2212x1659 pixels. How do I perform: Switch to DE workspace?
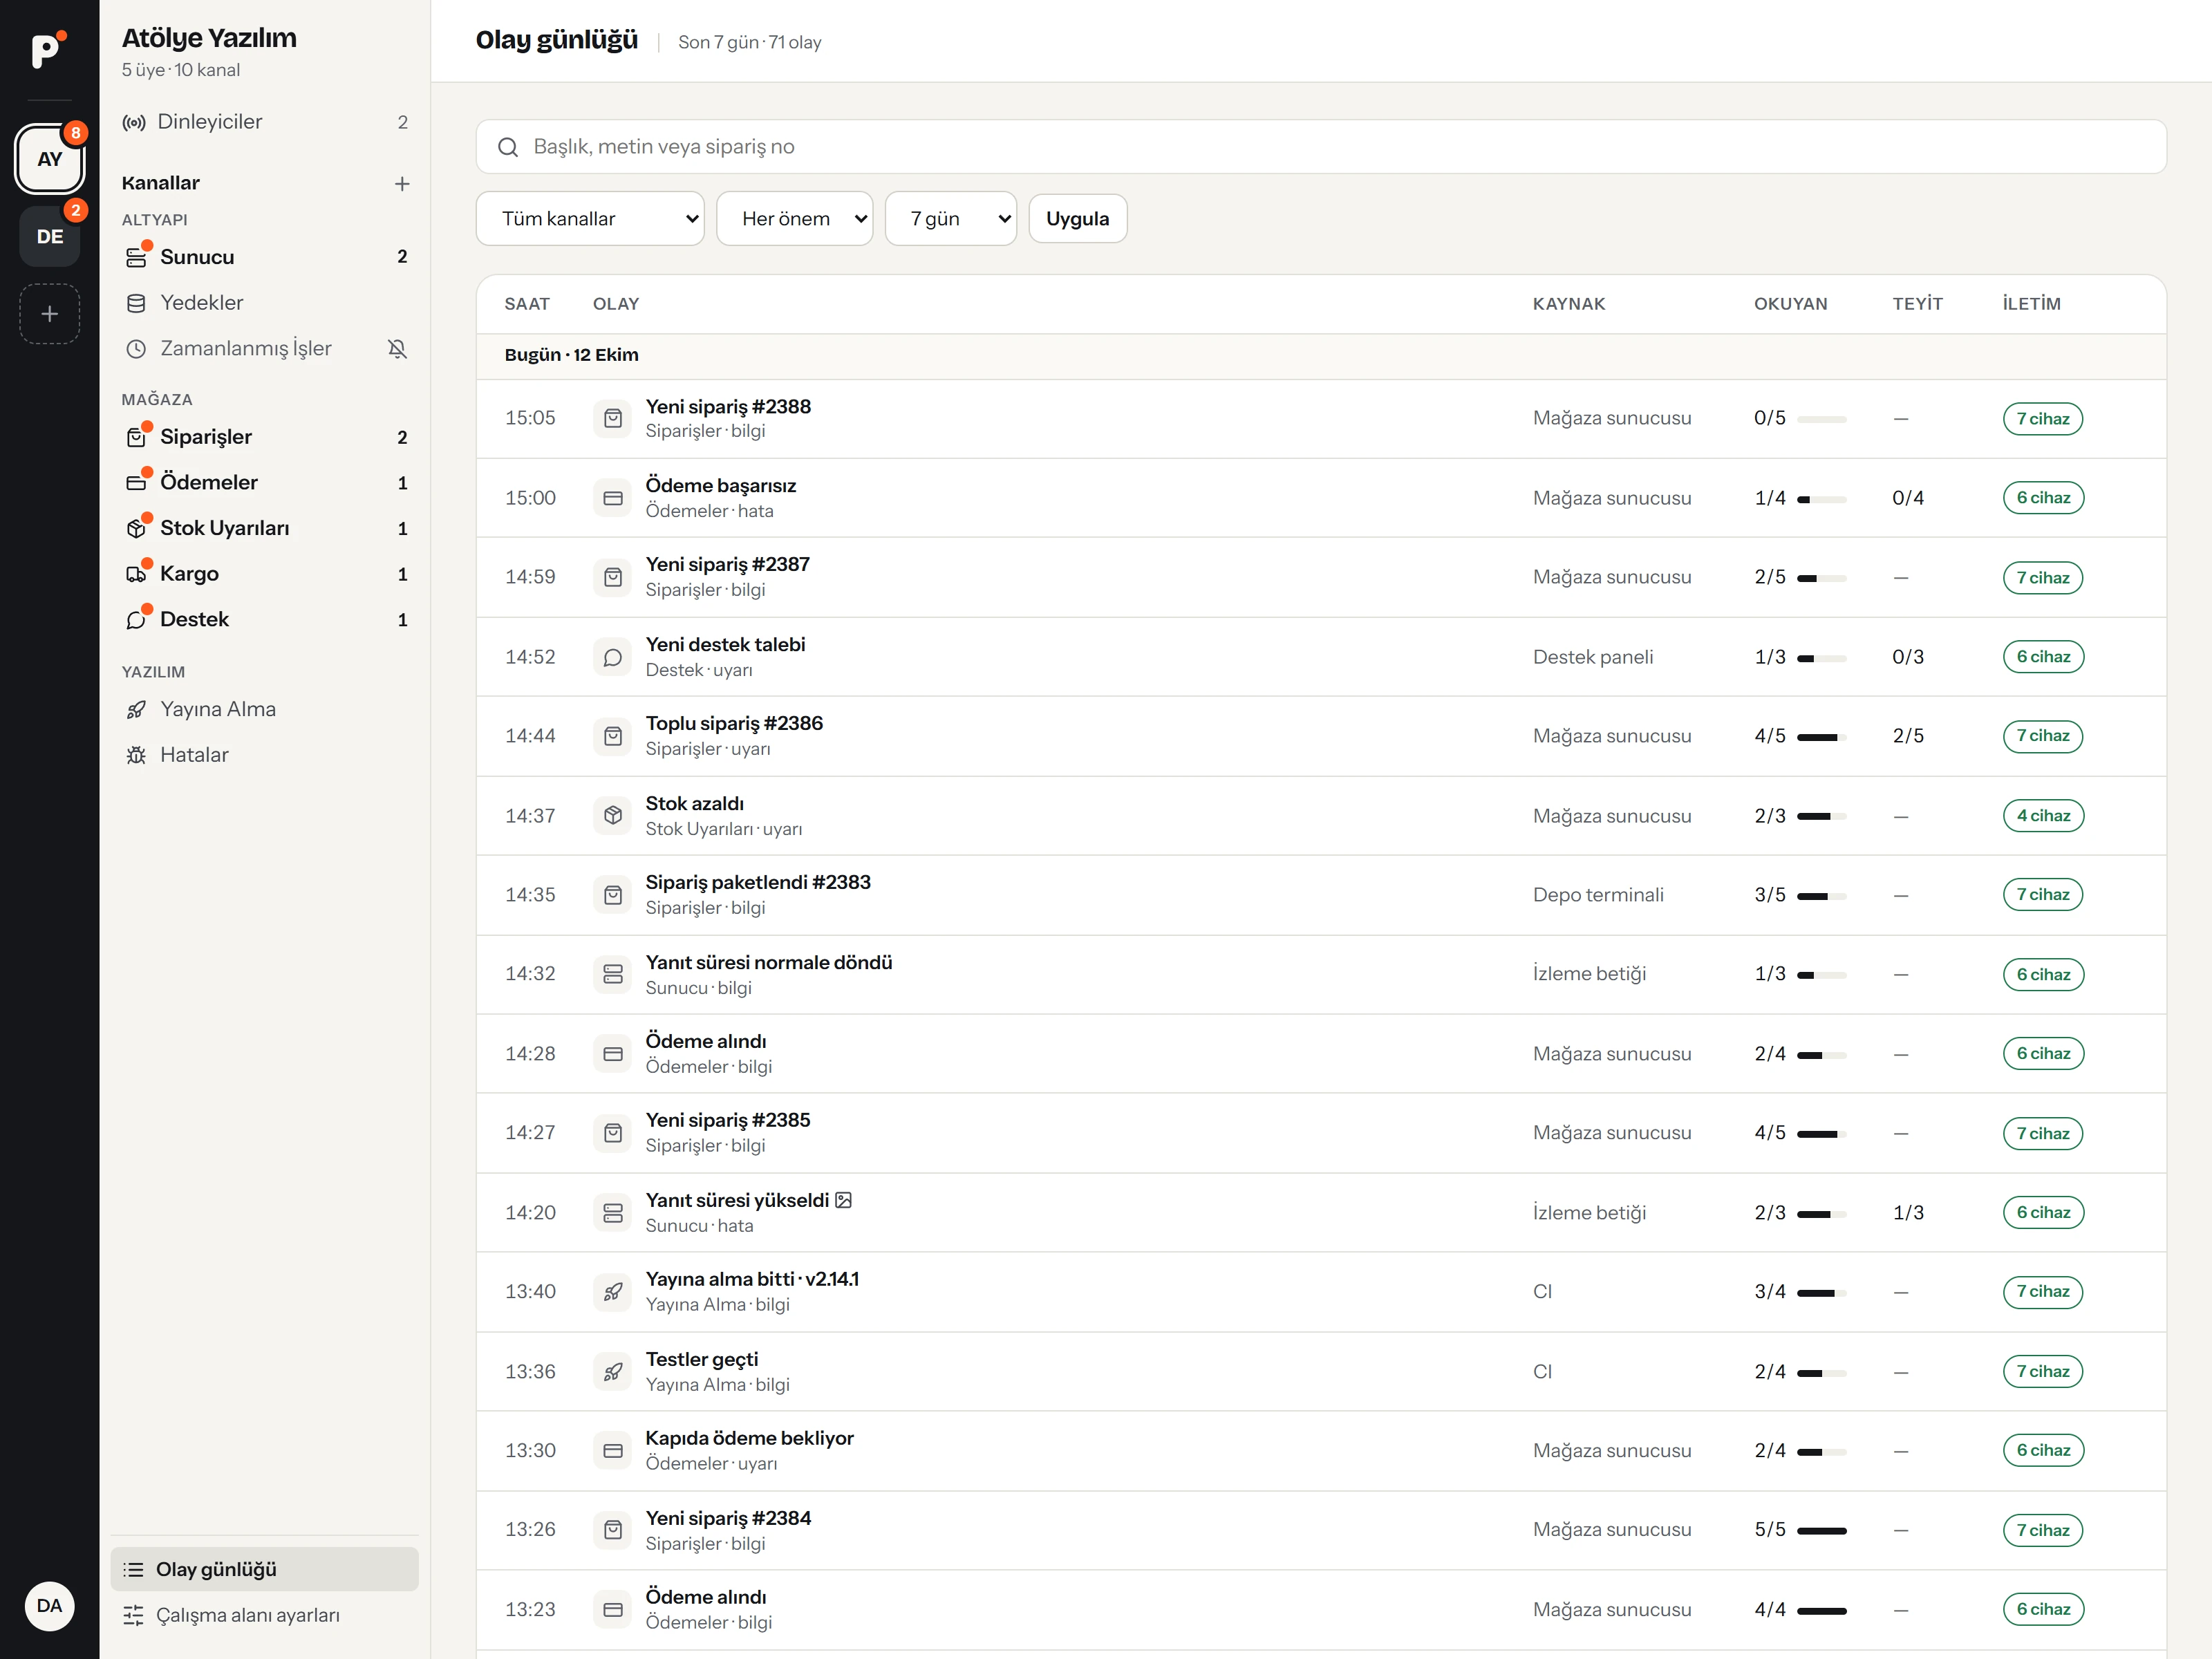pos(49,237)
